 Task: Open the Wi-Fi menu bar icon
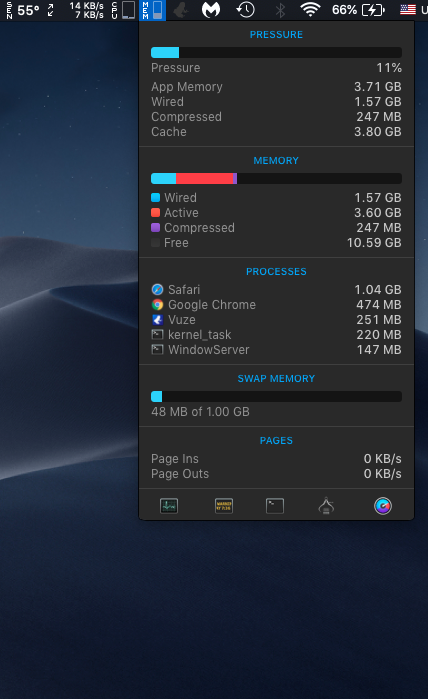[x=310, y=10]
